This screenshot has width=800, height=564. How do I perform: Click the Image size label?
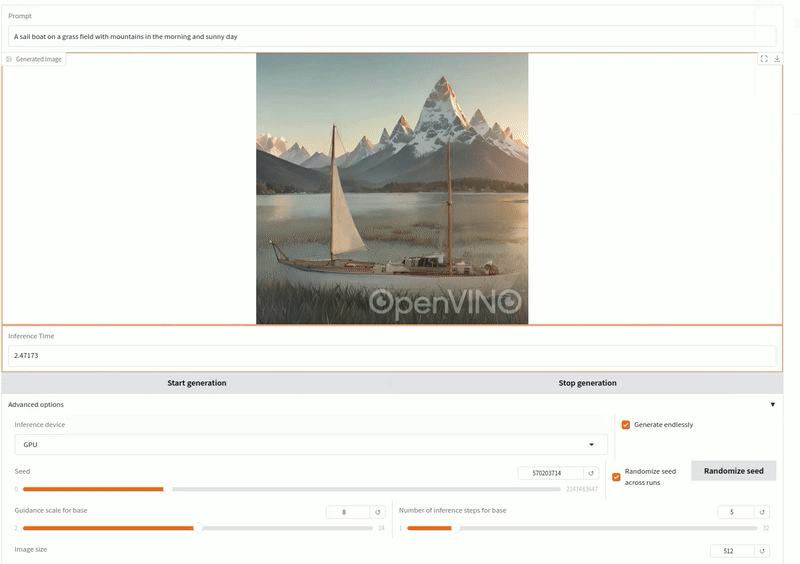pyautogui.click(x=31, y=550)
